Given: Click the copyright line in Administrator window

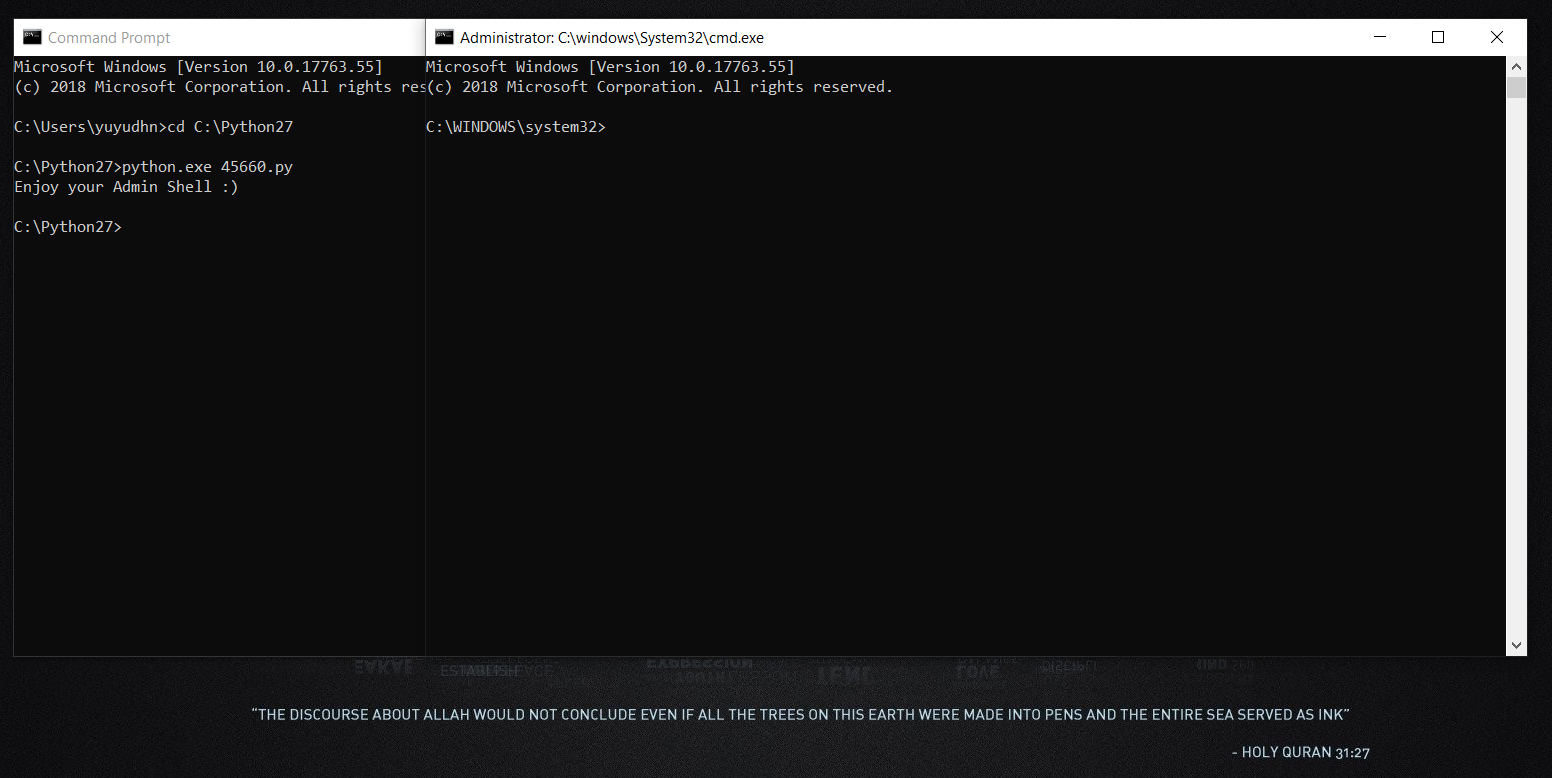Looking at the screenshot, I should point(659,87).
